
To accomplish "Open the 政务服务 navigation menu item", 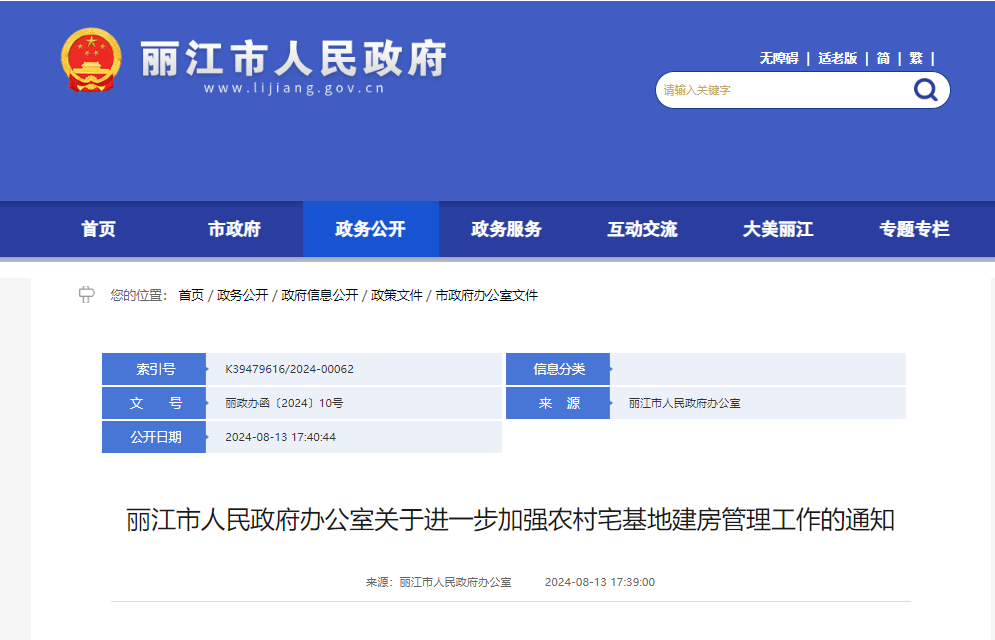I will click(506, 229).
